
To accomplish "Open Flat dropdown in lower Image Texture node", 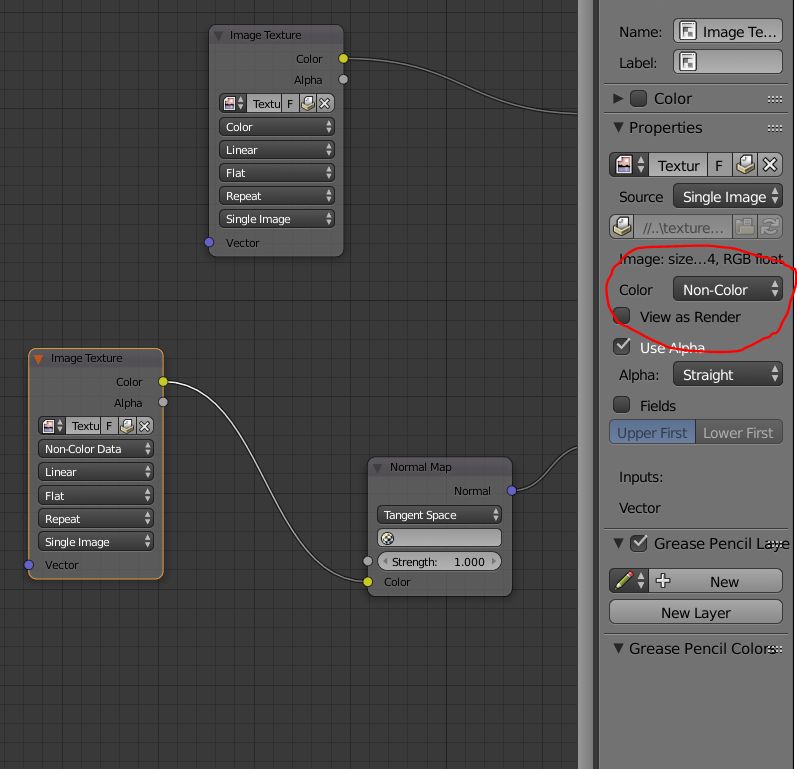I will (96, 495).
